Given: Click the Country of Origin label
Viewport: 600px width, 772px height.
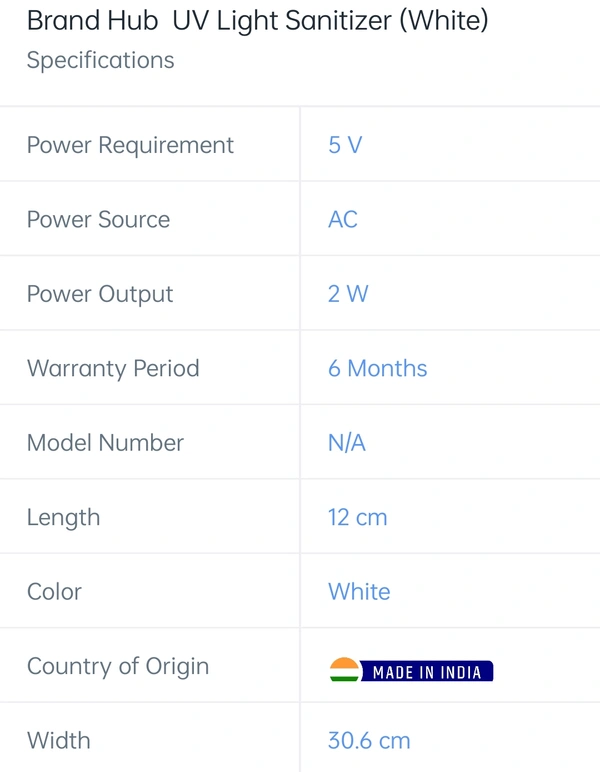Looking at the screenshot, I should (x=118, y=667).
